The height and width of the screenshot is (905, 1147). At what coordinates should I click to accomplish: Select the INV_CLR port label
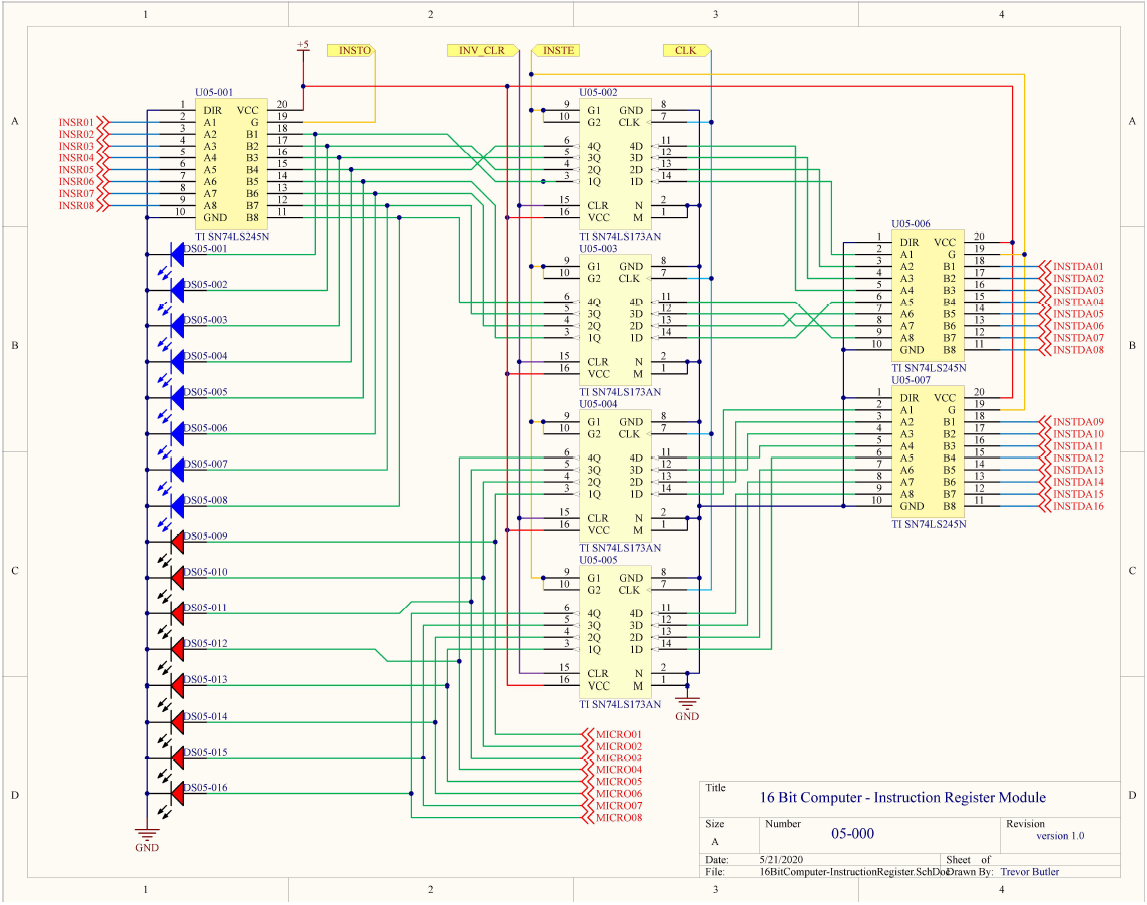click(481, 50)
